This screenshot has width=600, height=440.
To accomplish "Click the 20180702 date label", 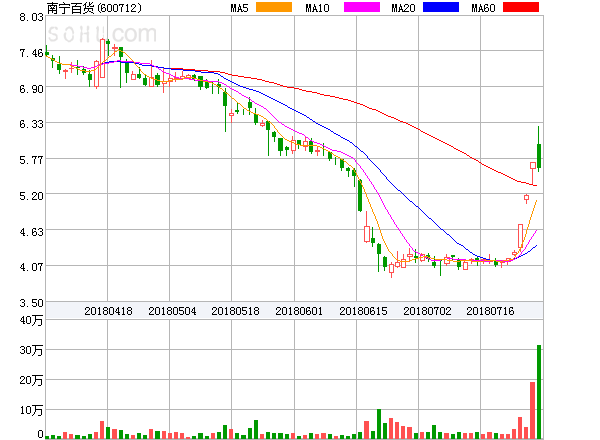I will pos(427,311).
